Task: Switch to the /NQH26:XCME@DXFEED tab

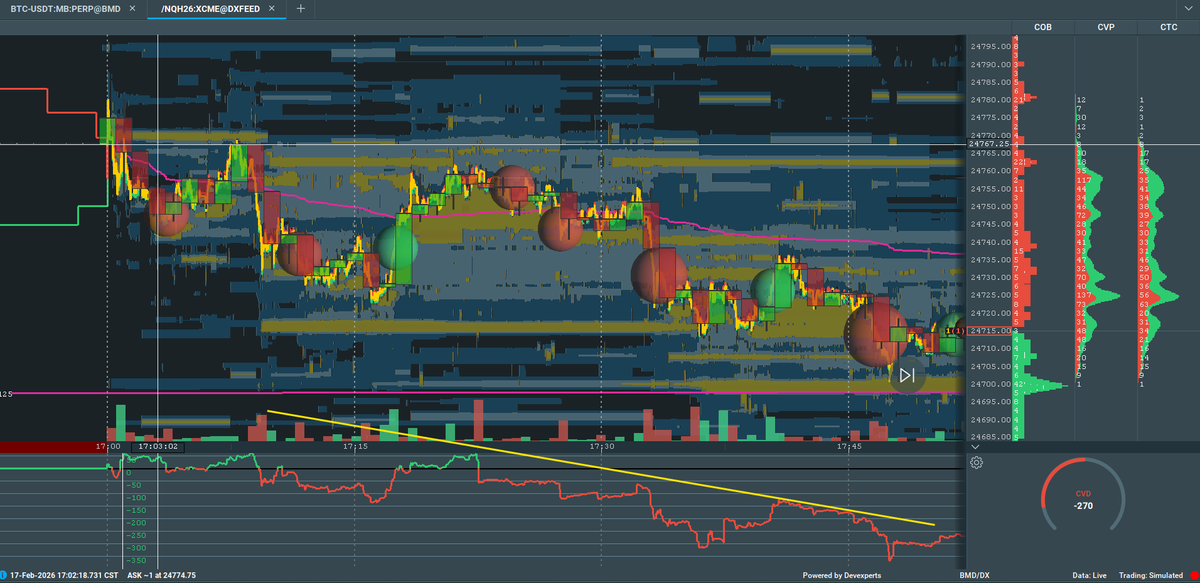Action: pyautogui.click(x=210, y=8)
